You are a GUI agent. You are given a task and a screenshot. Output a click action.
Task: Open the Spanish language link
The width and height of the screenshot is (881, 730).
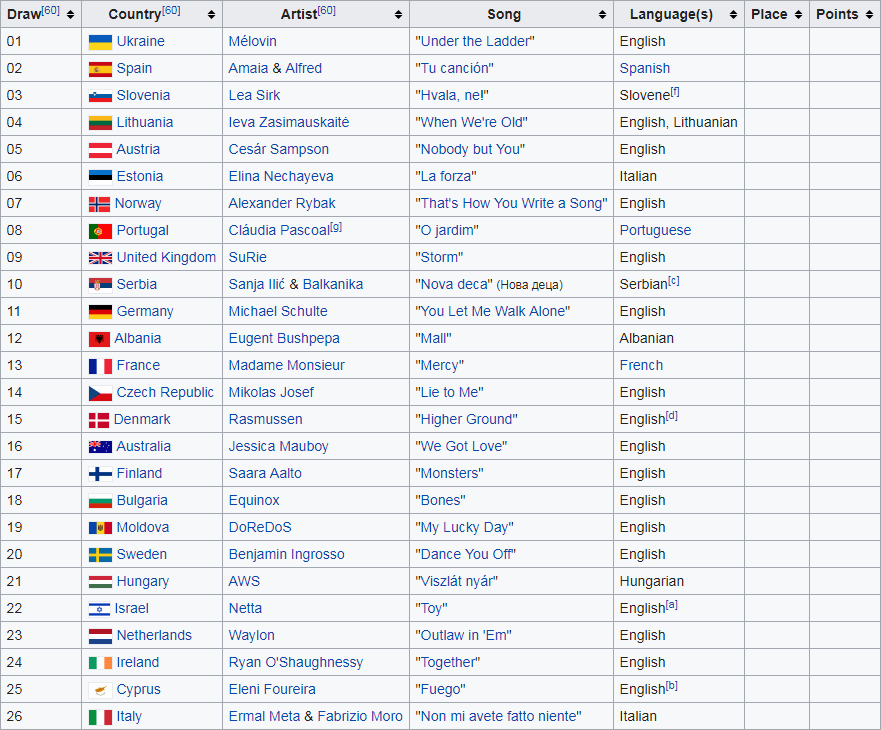[x=644, y=69]
